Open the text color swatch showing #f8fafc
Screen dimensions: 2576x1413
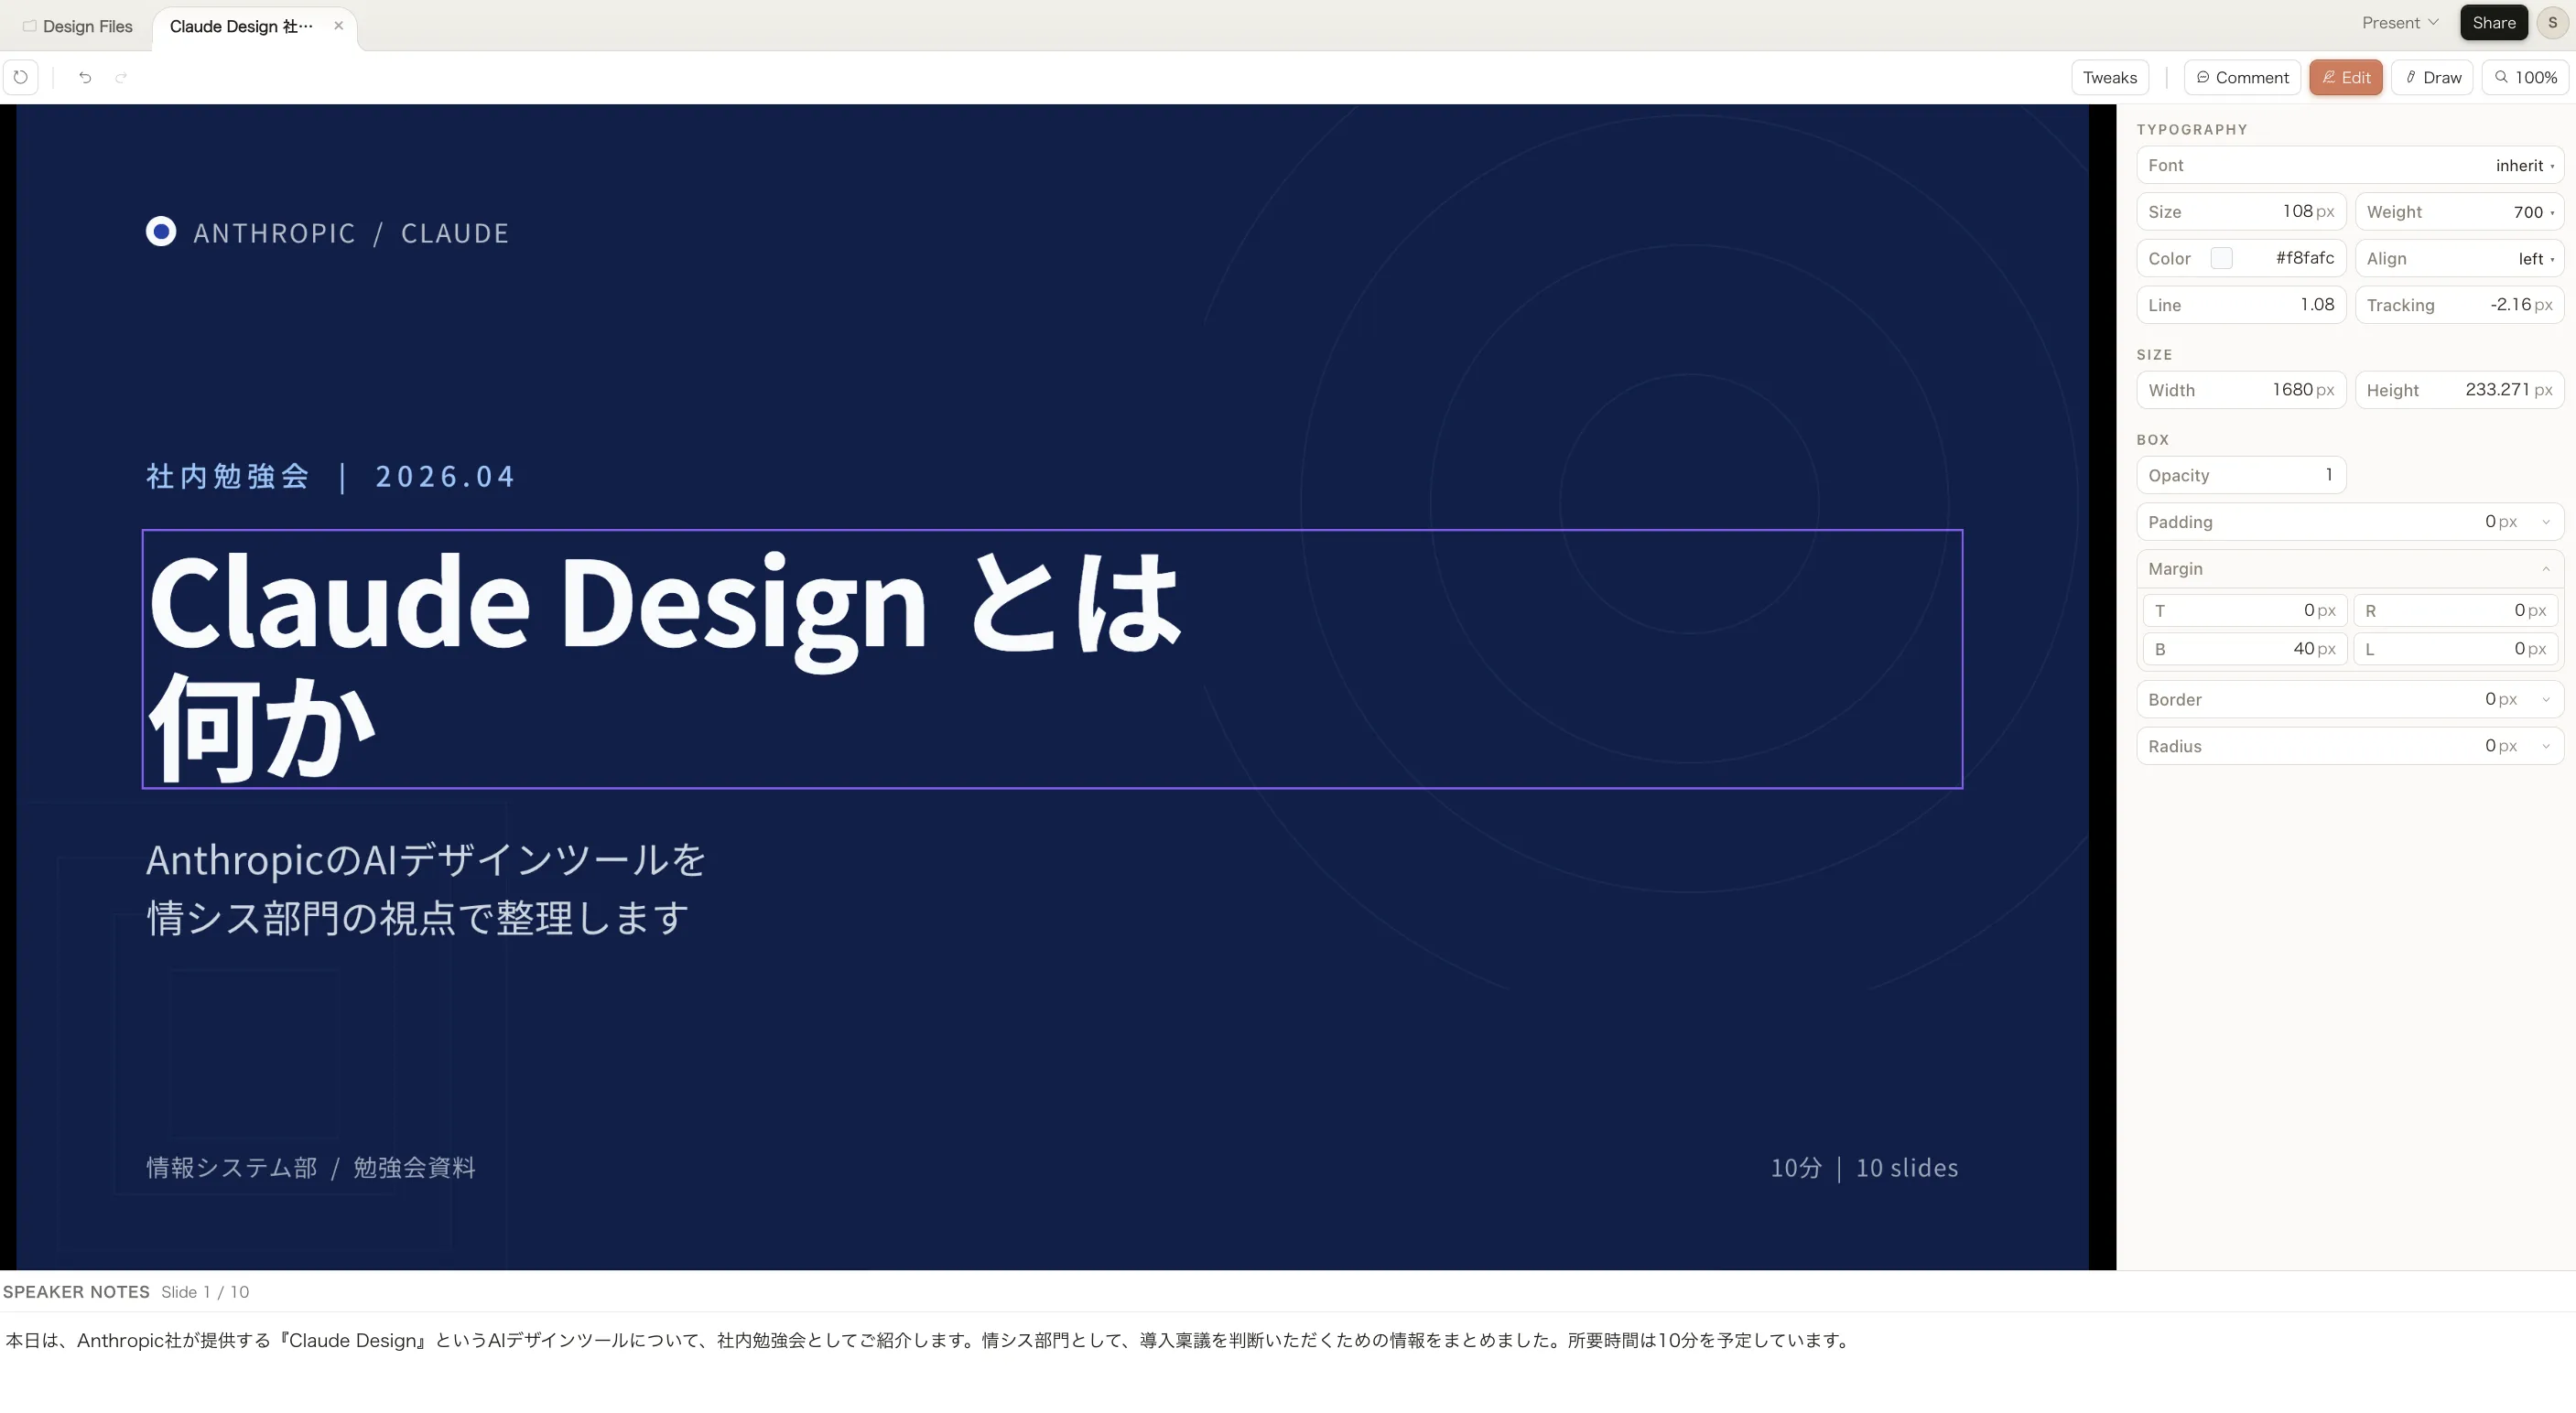[x=2224, y=257]
